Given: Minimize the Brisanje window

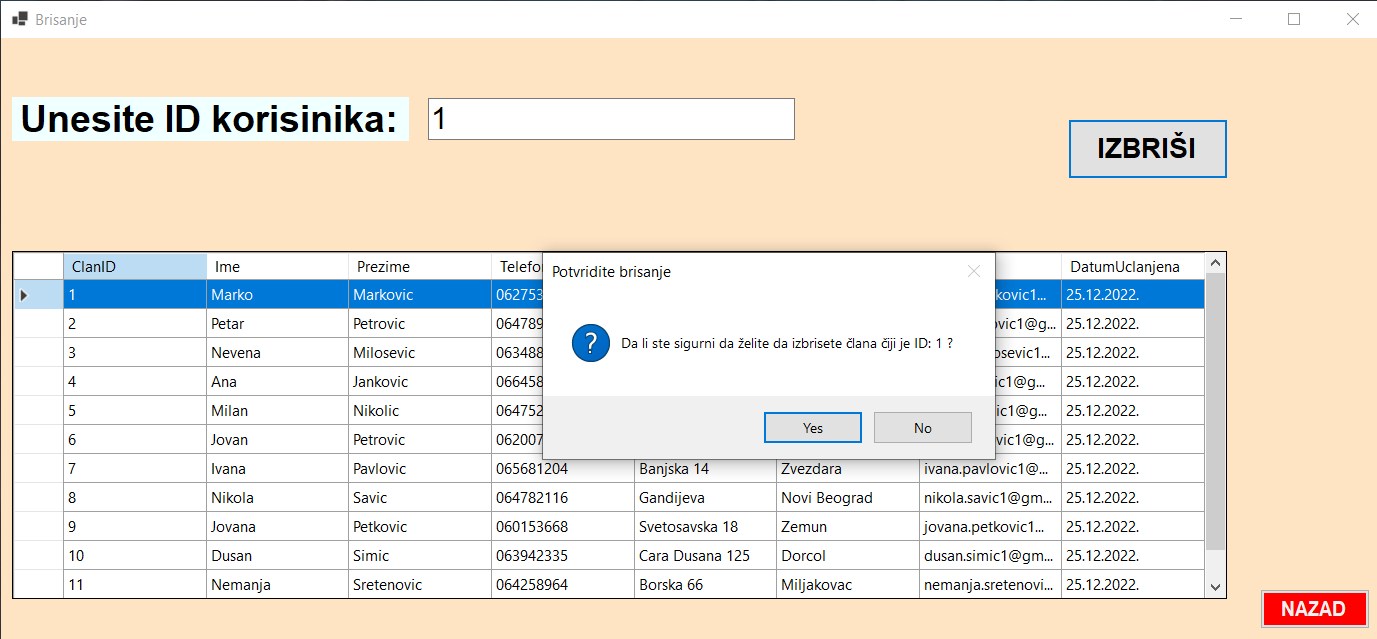Looking at the screenshot, I should point(1236,19).
